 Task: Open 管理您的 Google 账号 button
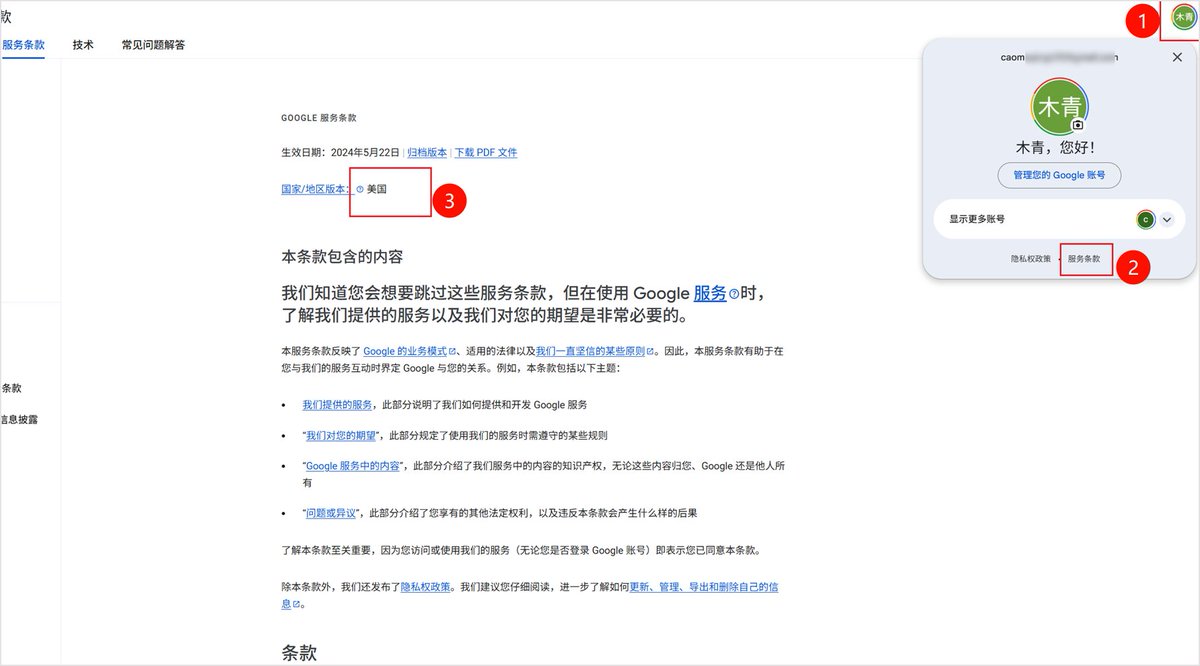tap(1059, 175)
